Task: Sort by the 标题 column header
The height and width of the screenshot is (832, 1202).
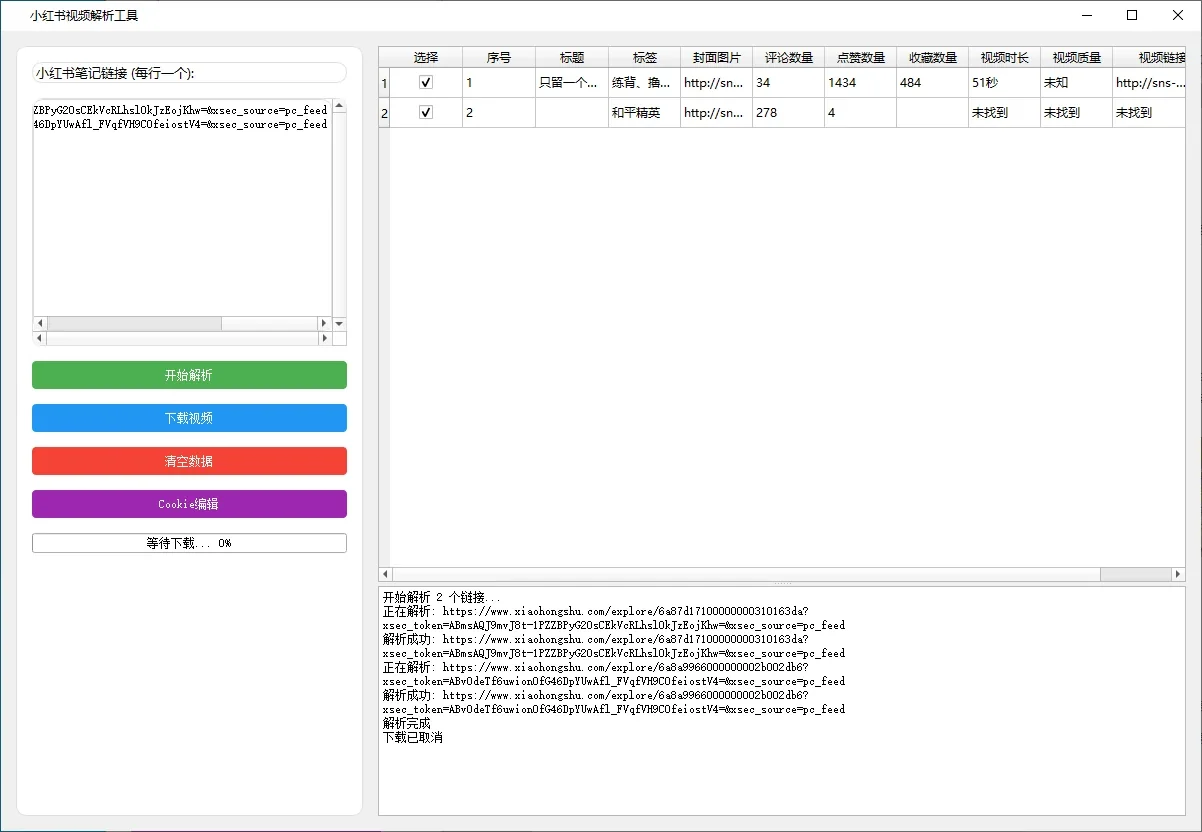Action: point(572,58)
